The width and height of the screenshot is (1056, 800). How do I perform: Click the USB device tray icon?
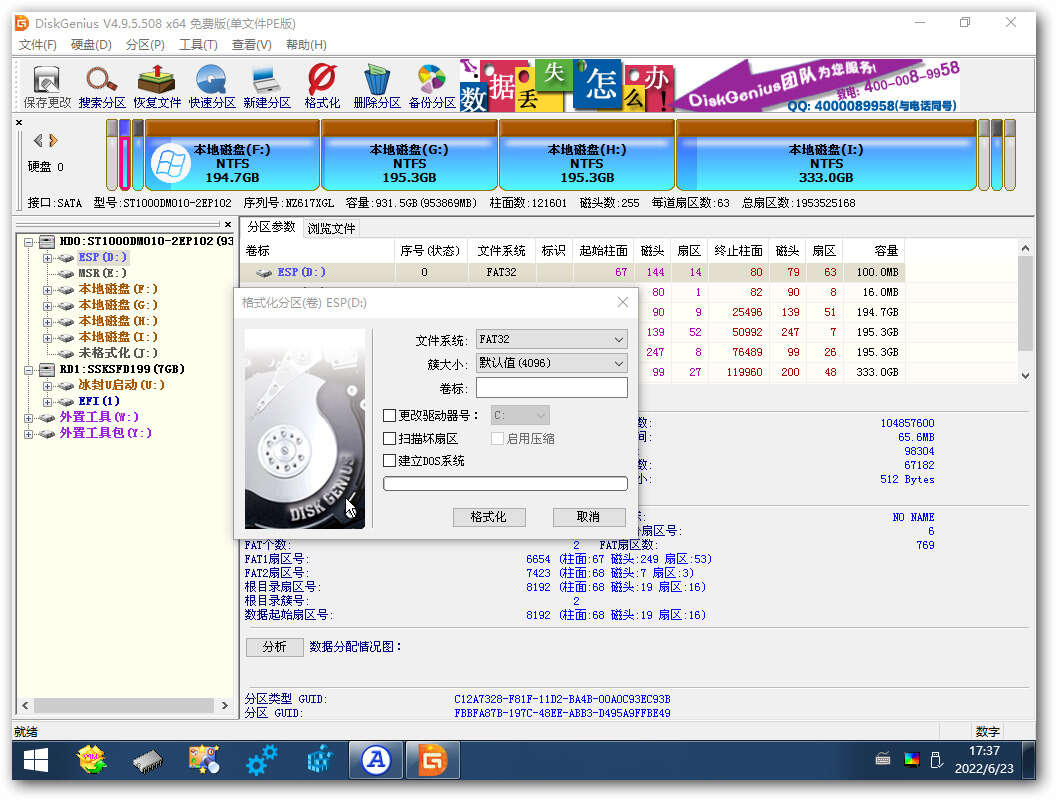coord(936,760)
